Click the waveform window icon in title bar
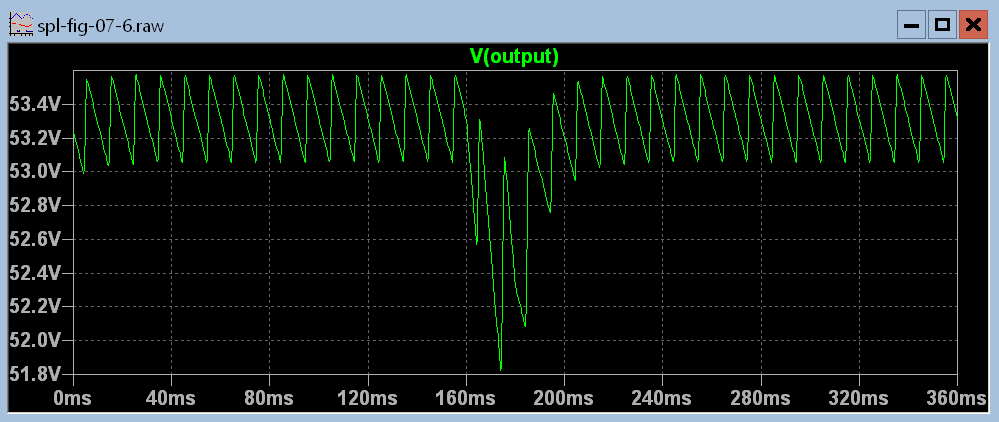 coord(20,25)
